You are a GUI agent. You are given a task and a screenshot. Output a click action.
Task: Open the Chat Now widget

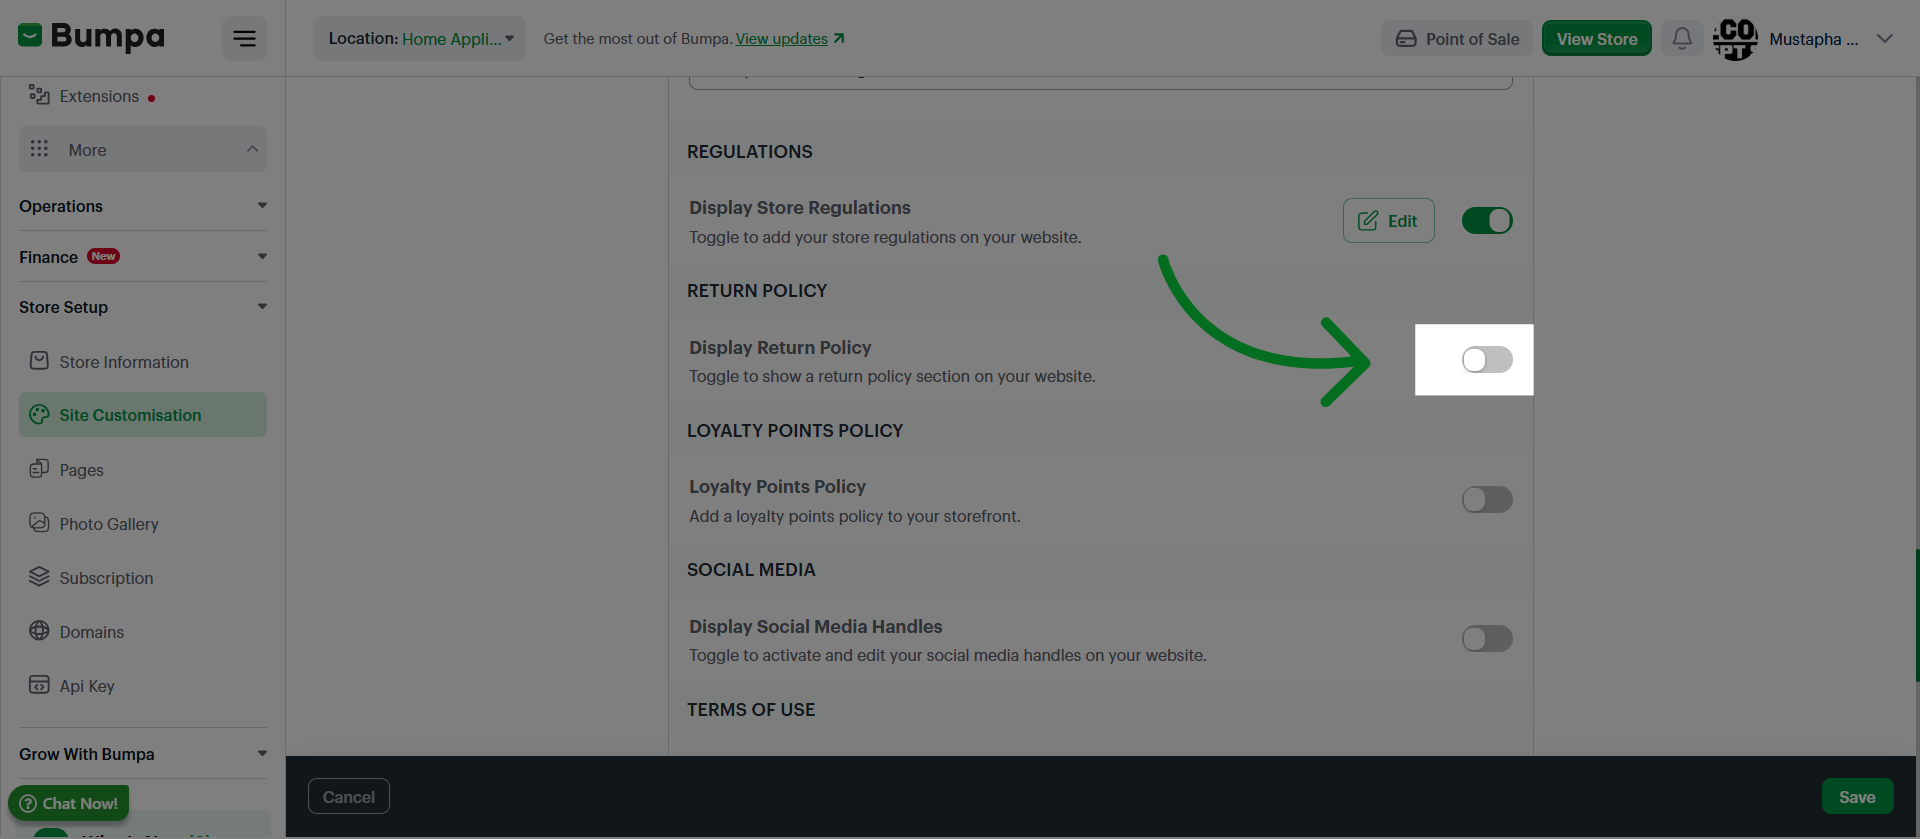click(x=69, y=803)
